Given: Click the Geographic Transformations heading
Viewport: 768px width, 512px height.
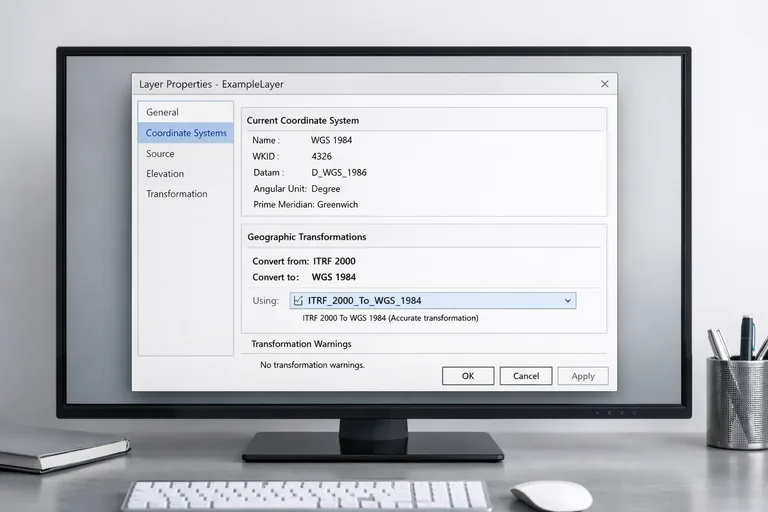Looking at the screenshot, I should coord(307,237).
